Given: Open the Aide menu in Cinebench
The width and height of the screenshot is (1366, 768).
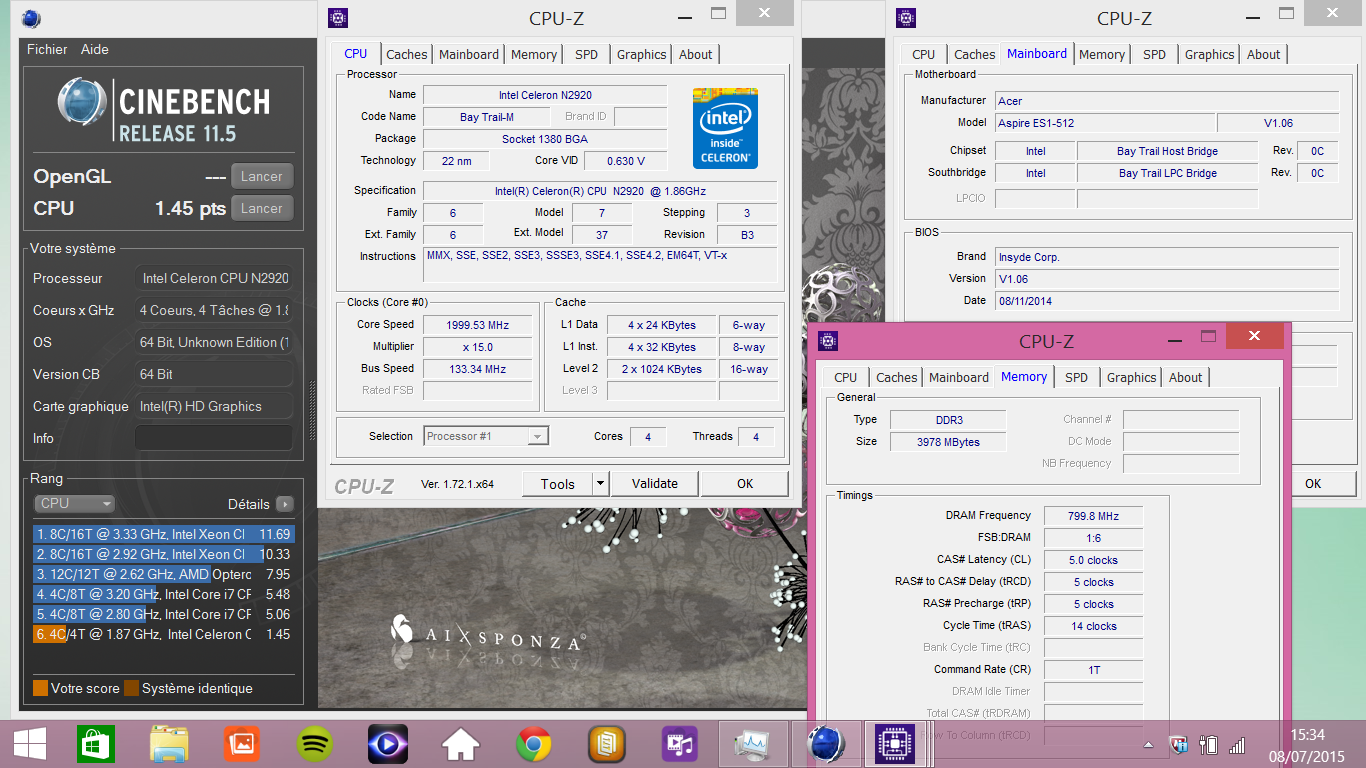Looking at the screenshot, I should click(95, 49).
